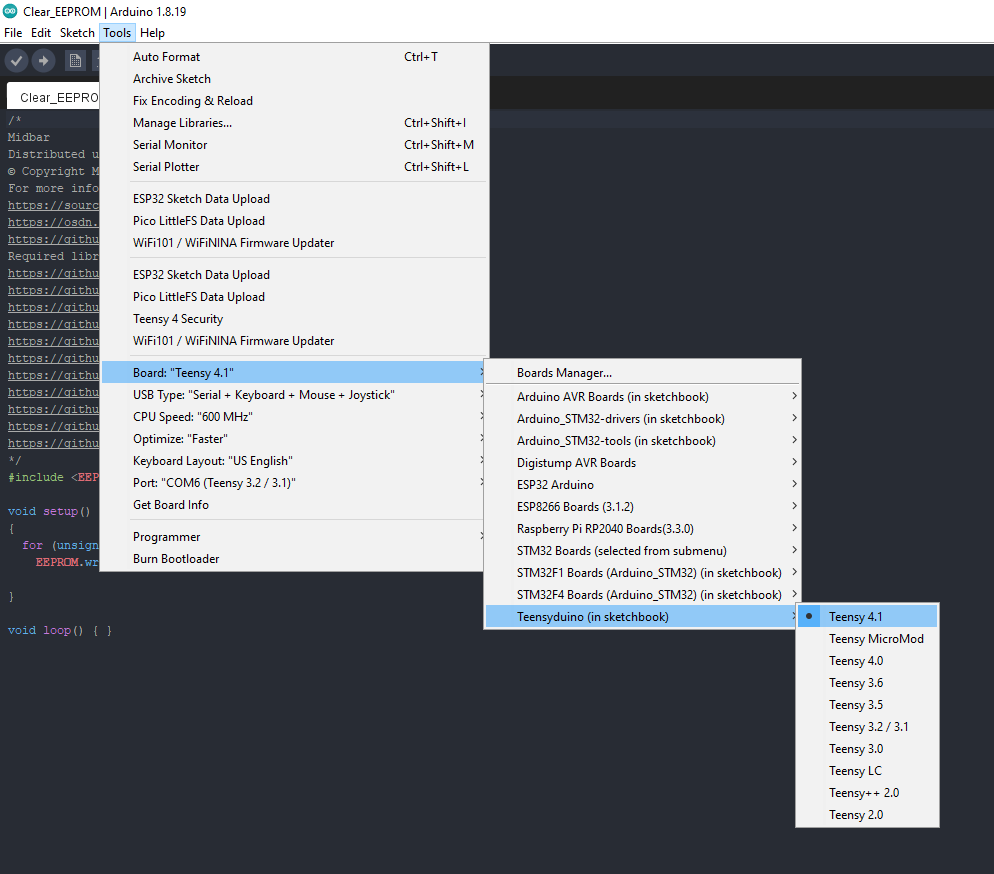Expand Raspberry Pi RP2040 Boards submenu
This screenshot has height=874, width=994.
click(x=642, y=529)
